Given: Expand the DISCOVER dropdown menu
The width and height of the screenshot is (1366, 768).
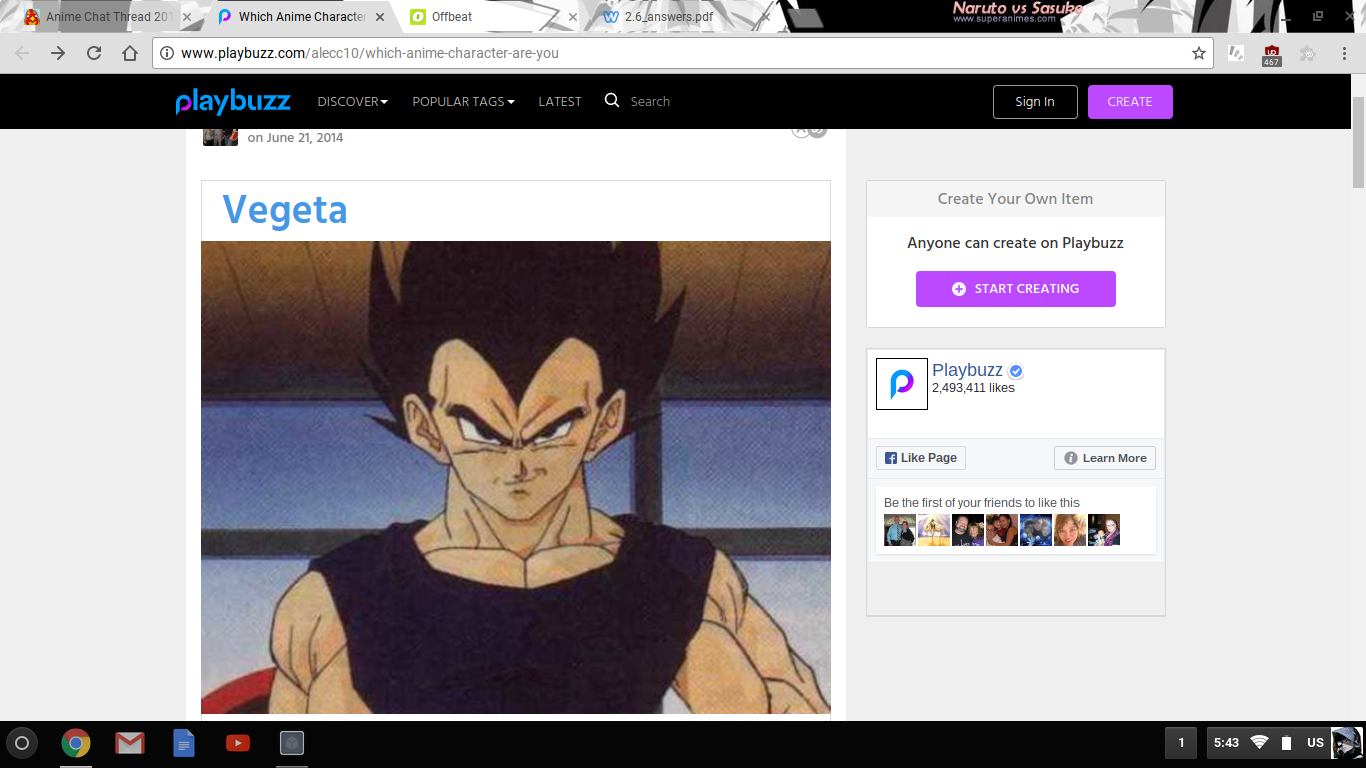Looking at the screenshot, I should (x=352, y=101).
